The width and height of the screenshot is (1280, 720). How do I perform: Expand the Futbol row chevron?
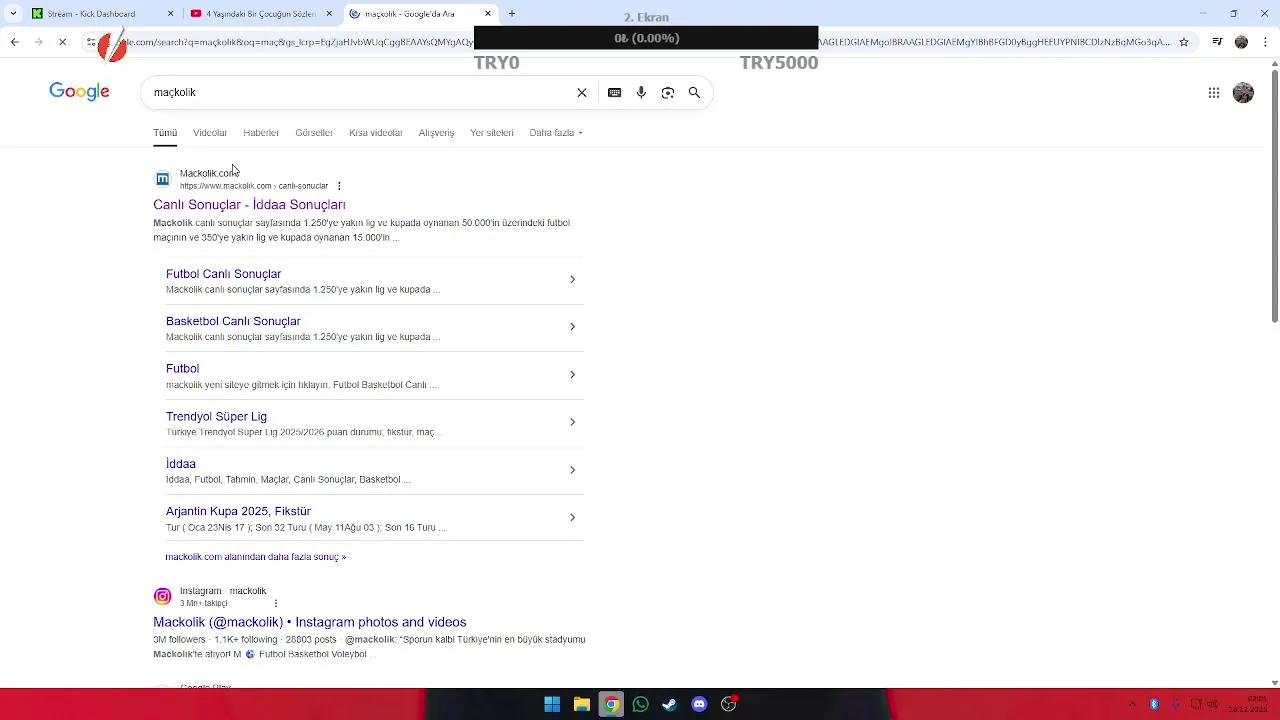pos(572,374)
